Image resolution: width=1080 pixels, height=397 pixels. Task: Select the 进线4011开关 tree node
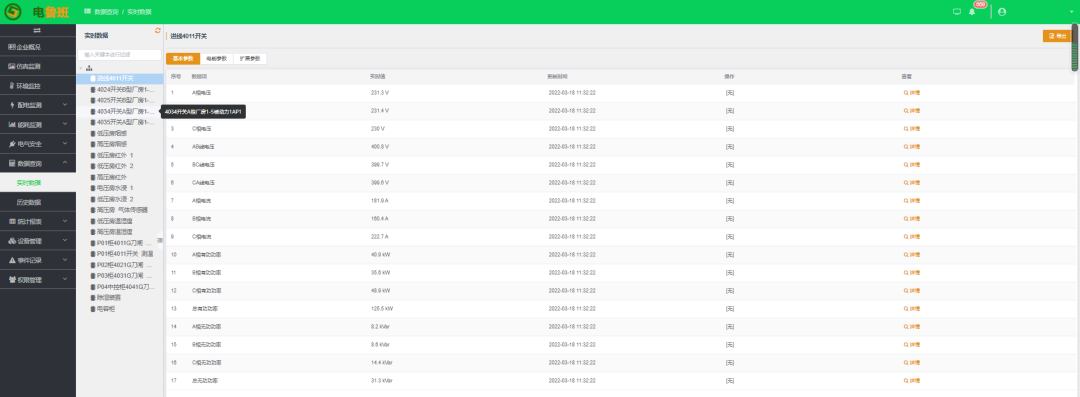pos(120,79)
